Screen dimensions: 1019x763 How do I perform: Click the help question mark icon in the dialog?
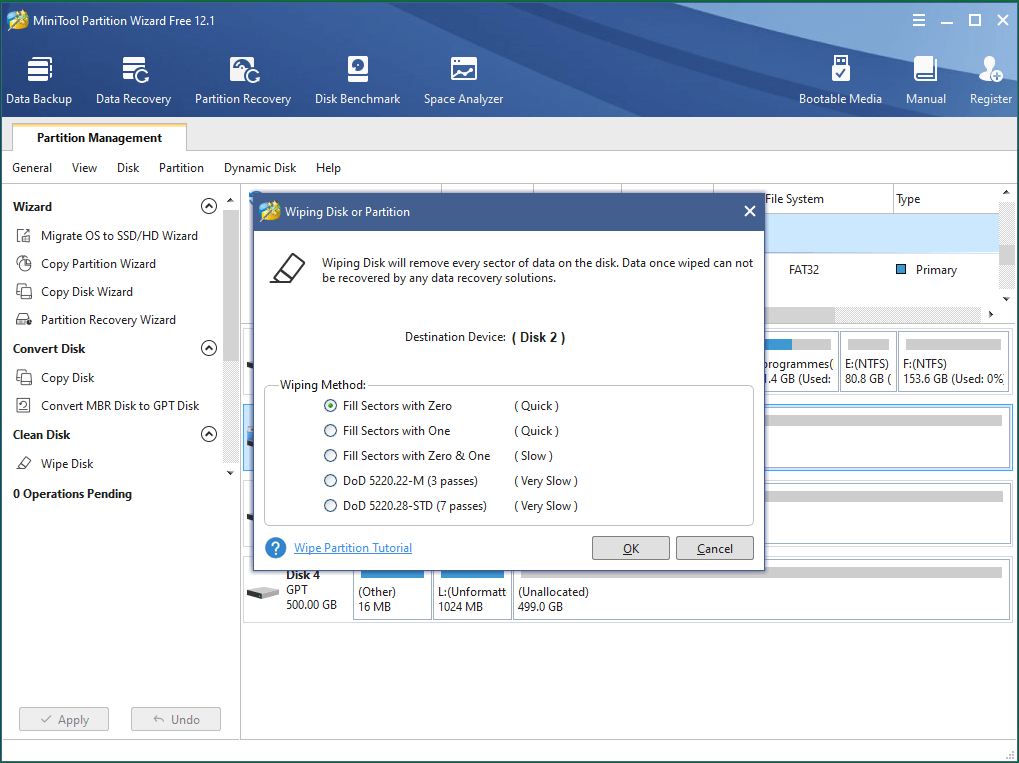coord(276,548)
